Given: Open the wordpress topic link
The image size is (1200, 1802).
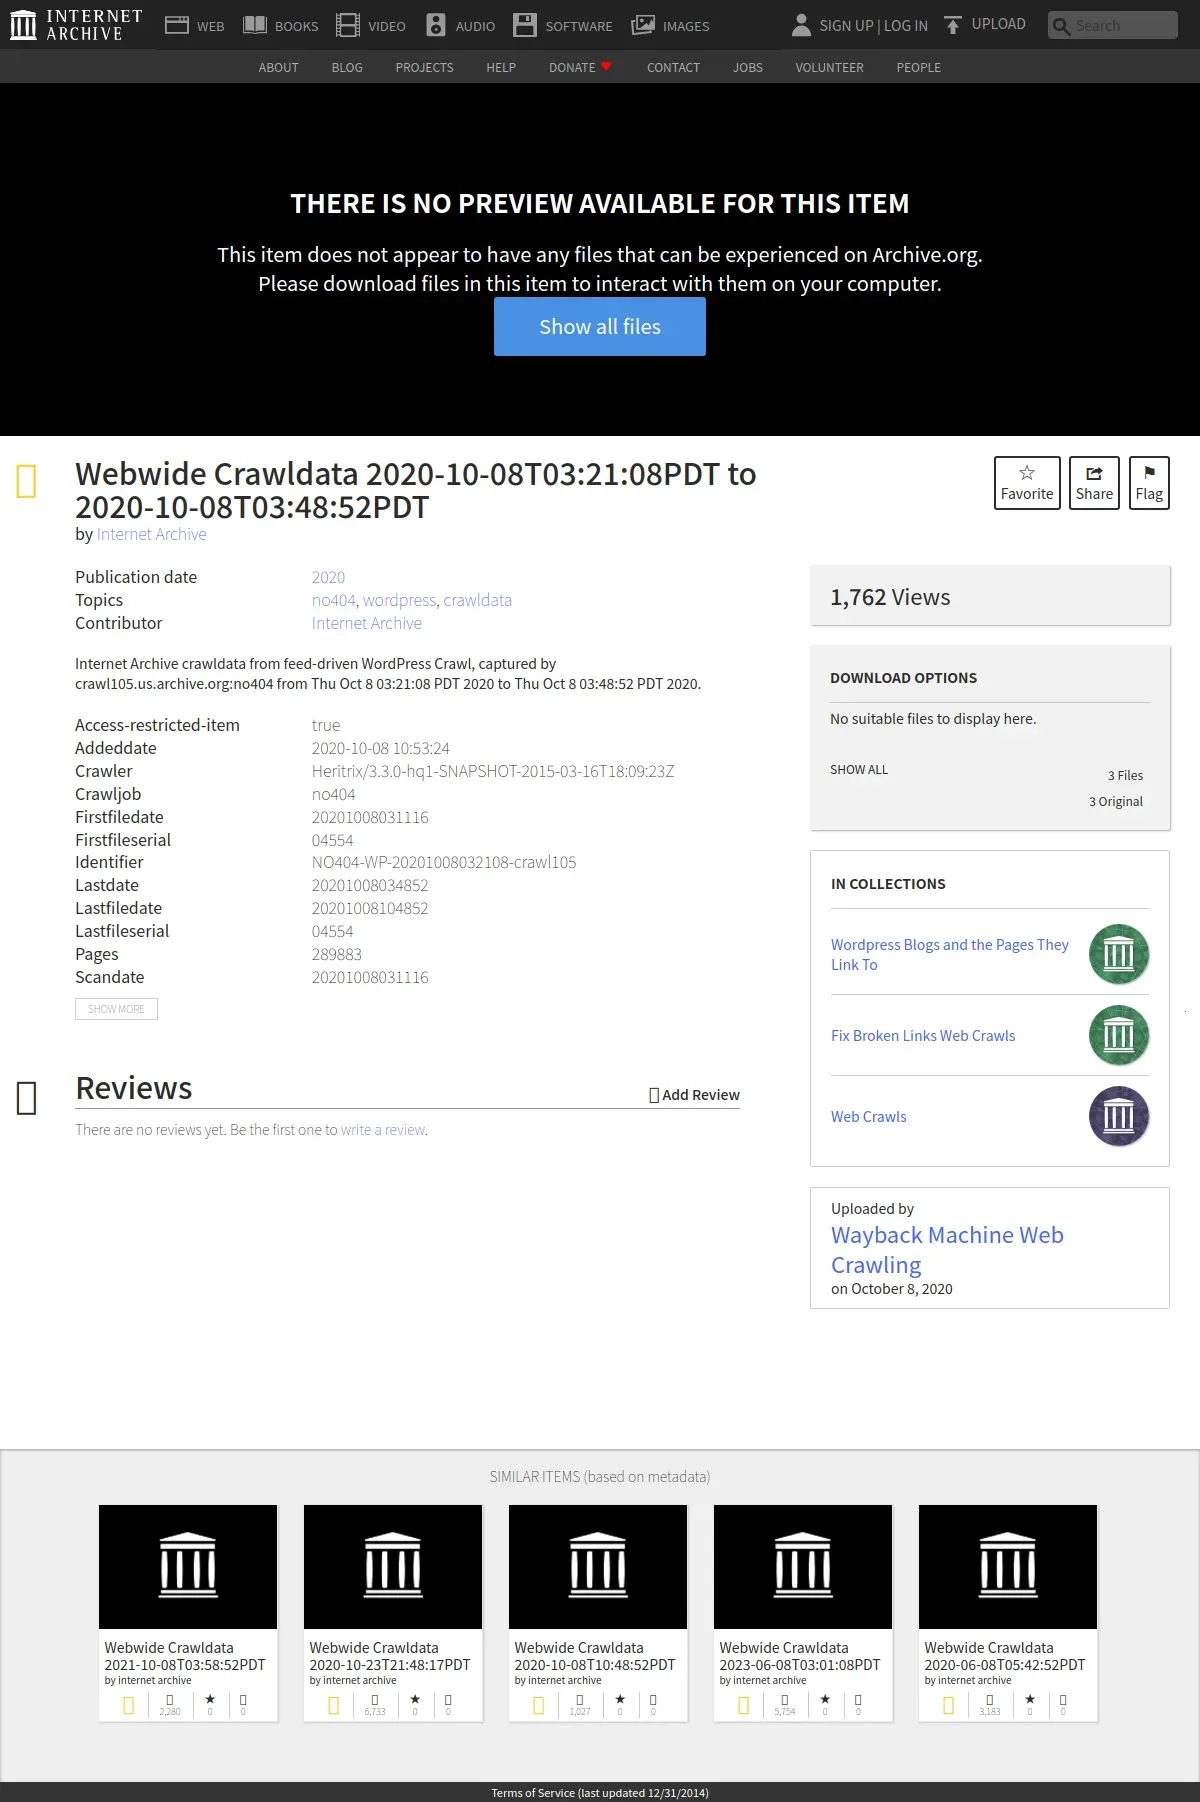Looking at the screenshot, I should 399,600.
